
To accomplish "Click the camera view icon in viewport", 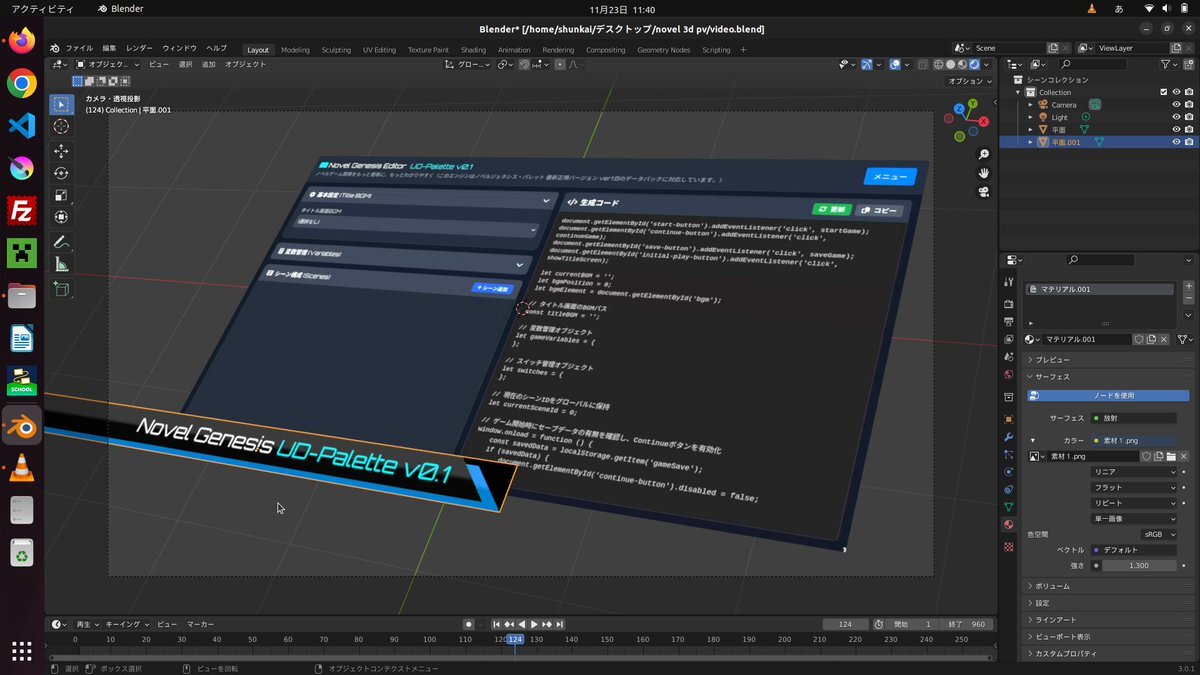I will pyautogui.click(x=984, y=192).
